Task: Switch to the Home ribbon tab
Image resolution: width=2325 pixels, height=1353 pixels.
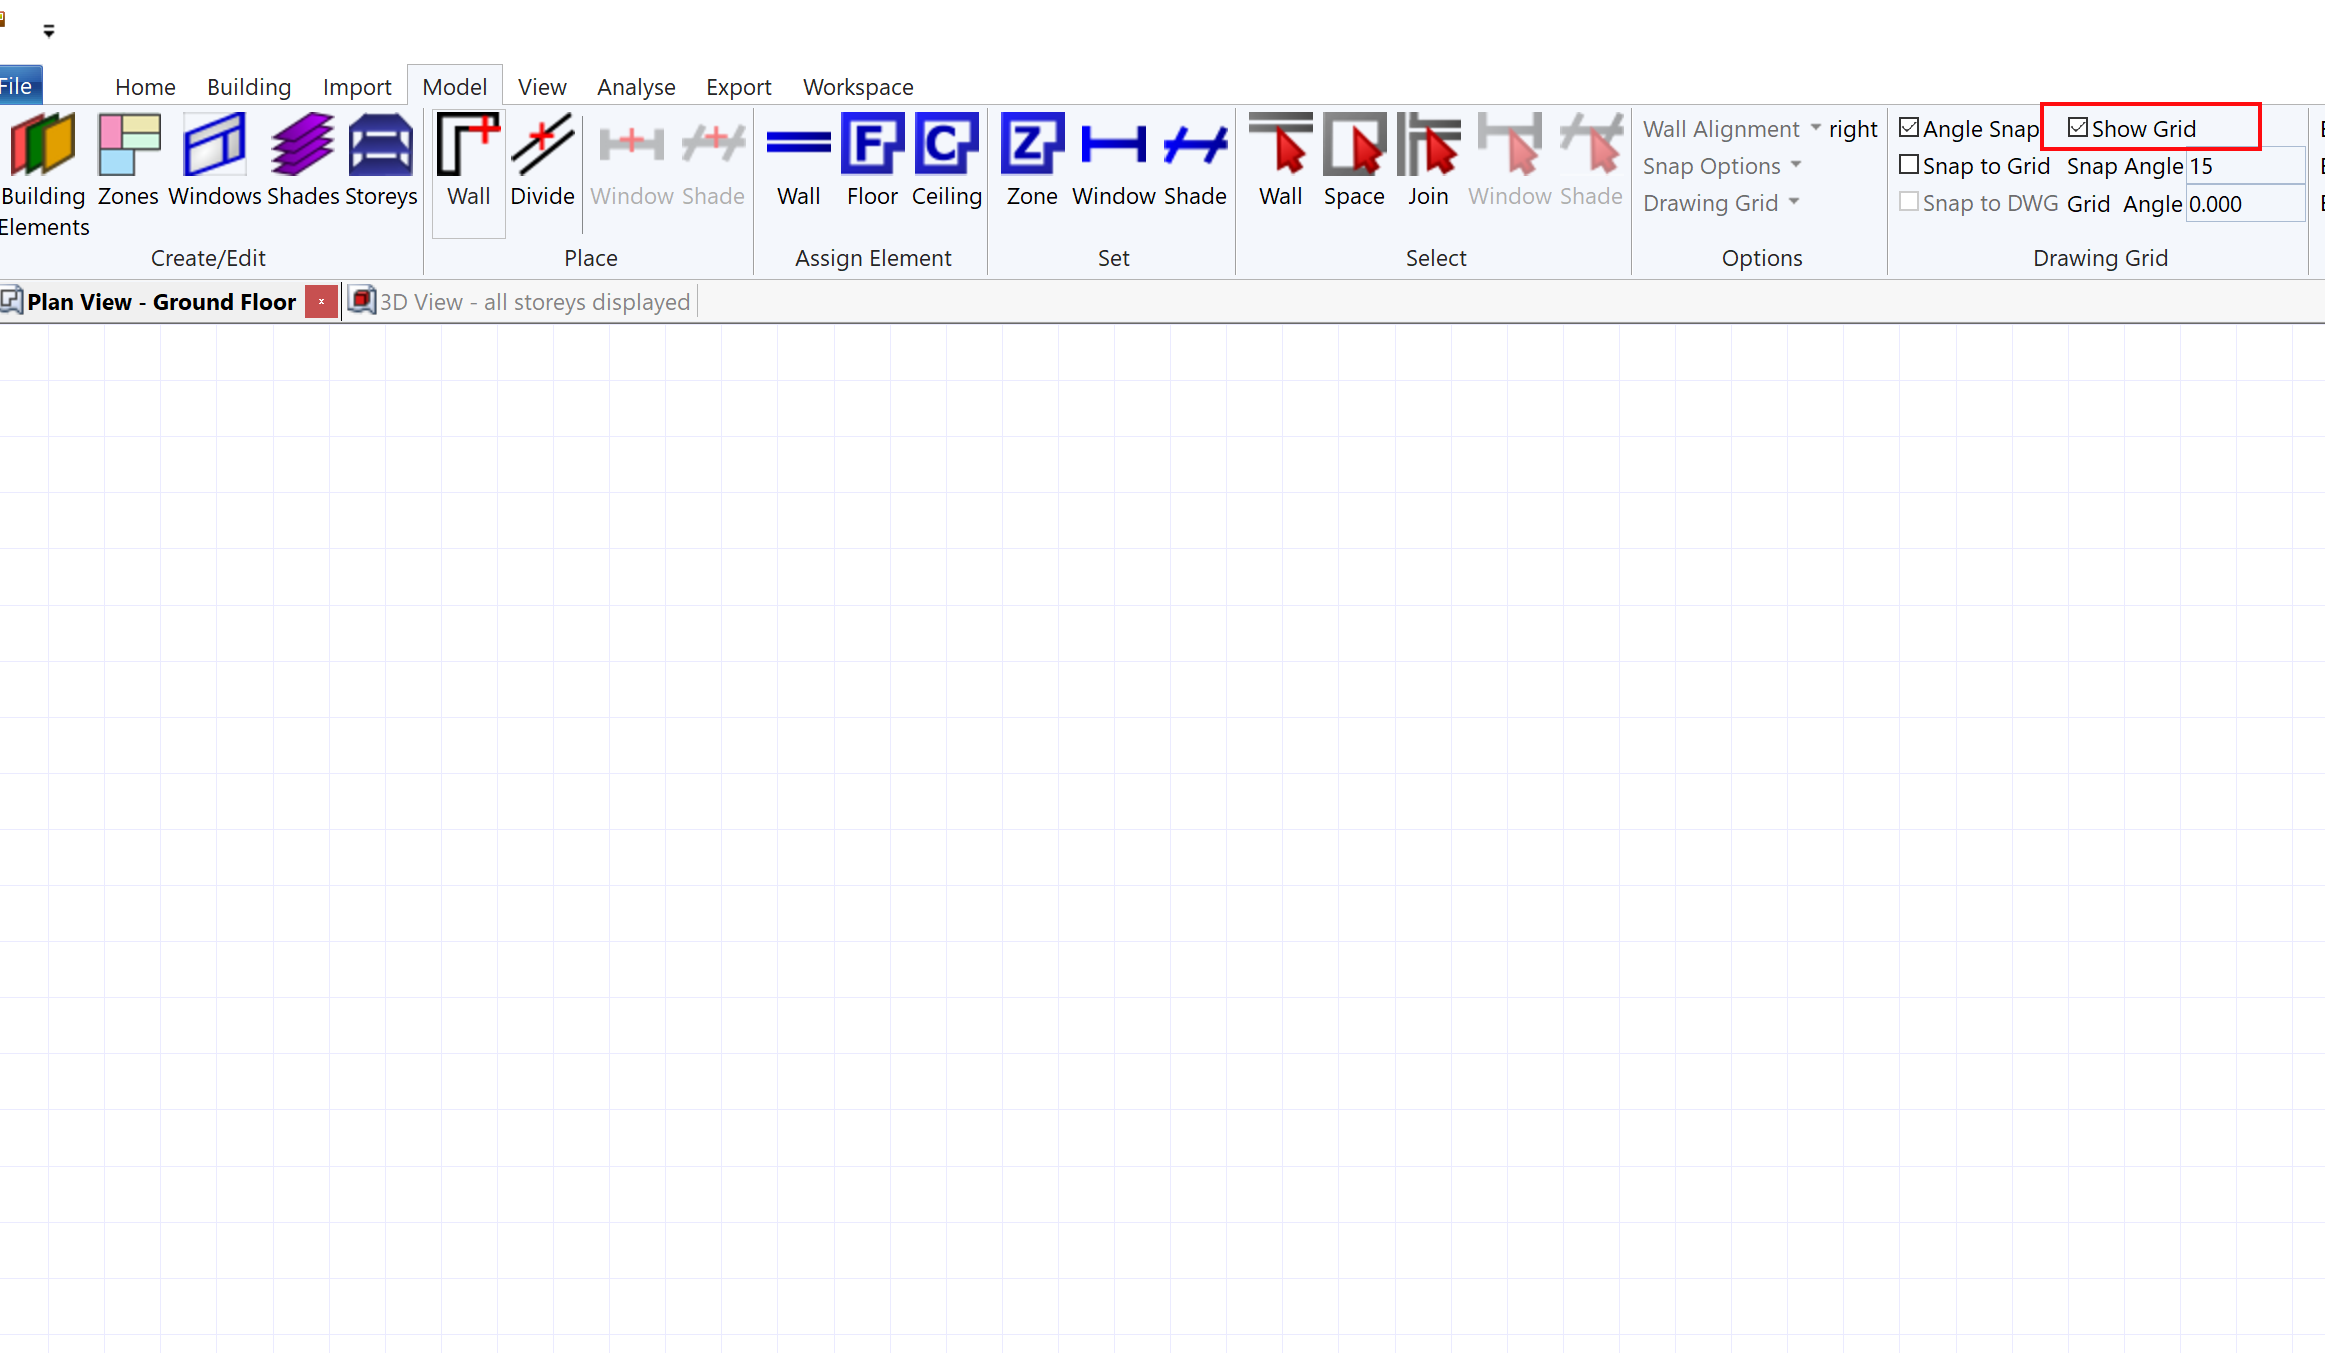Action: pos(145,87)
